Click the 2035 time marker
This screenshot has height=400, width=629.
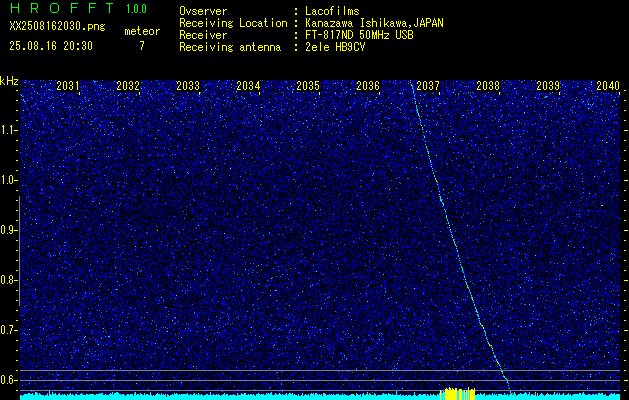(308, 86)
